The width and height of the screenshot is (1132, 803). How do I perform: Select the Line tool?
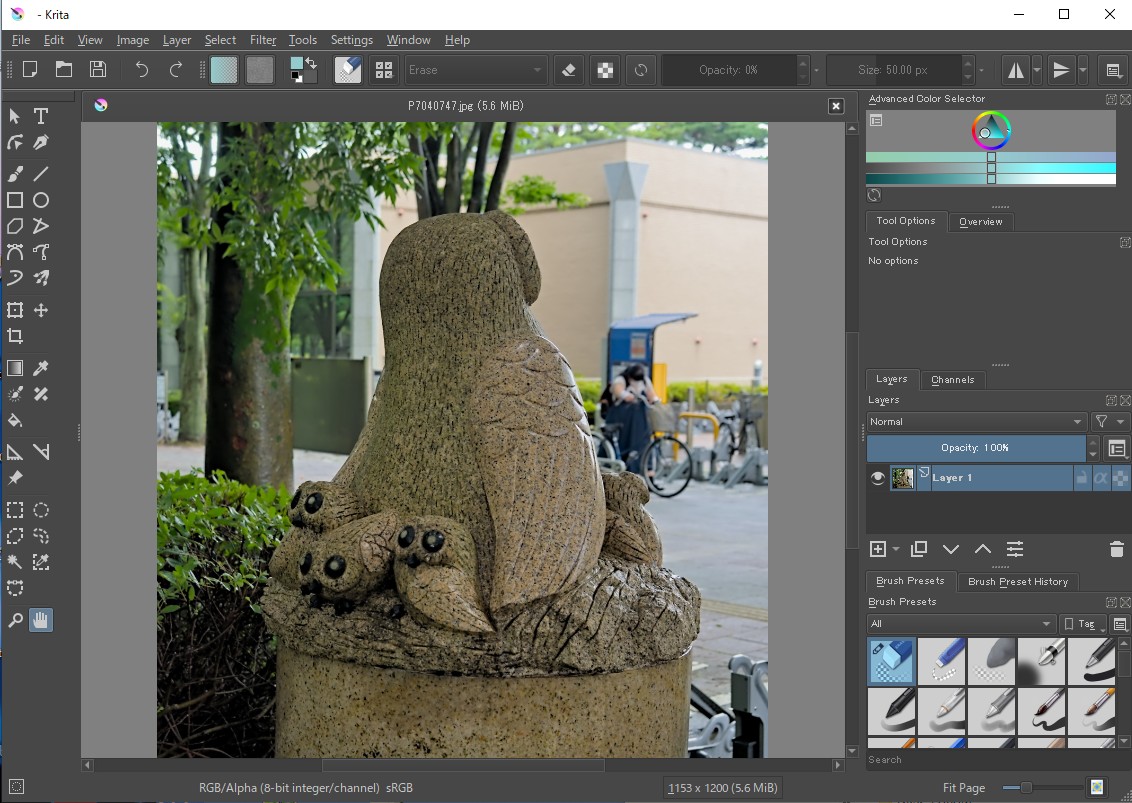tap(41, 173)
